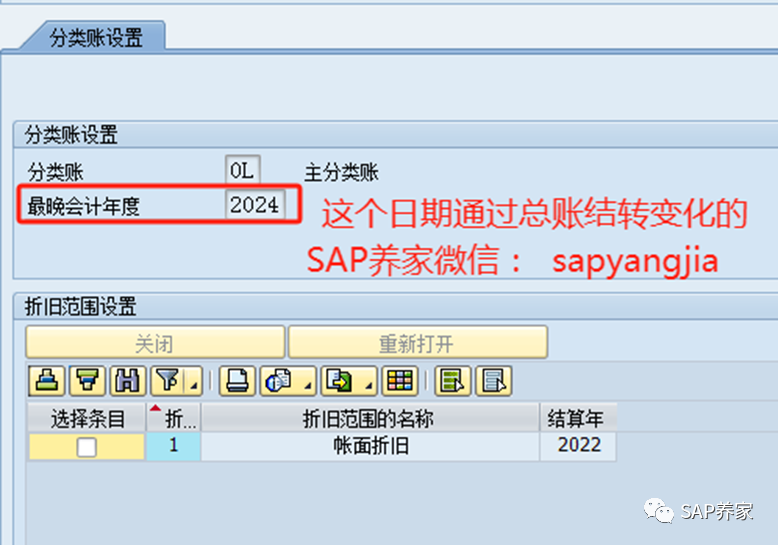The image size is (778, 545).
Task: Open Find with the binoculars icon
Action: (128, 381)
